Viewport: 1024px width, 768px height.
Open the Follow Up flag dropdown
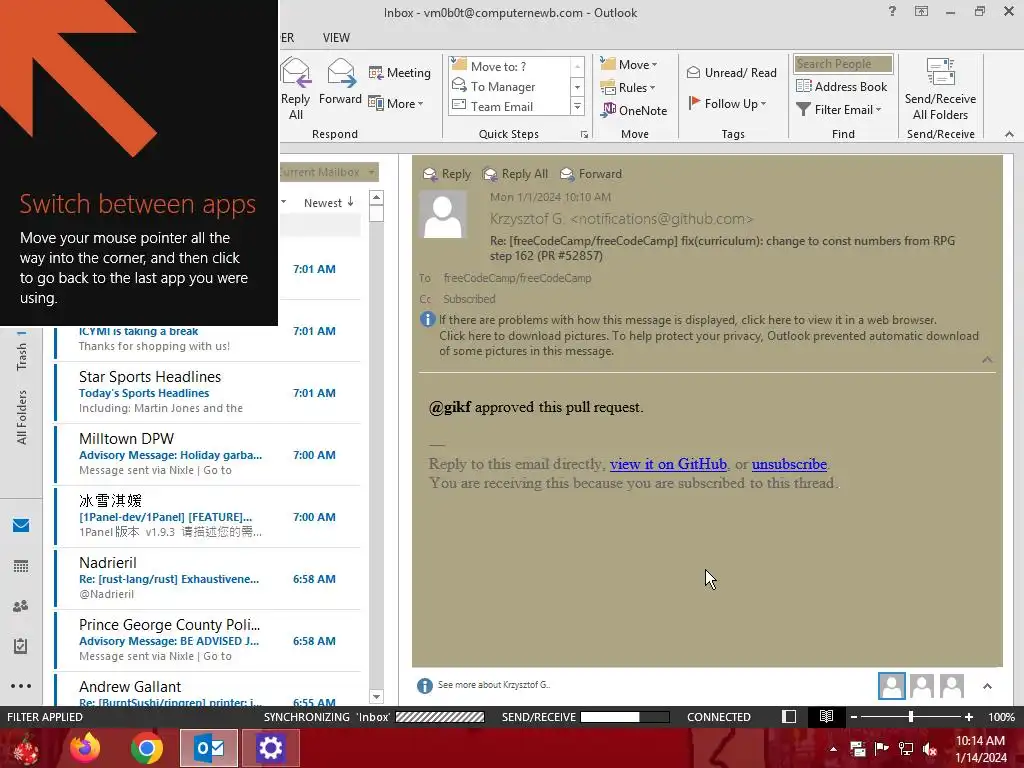[727, 103]
